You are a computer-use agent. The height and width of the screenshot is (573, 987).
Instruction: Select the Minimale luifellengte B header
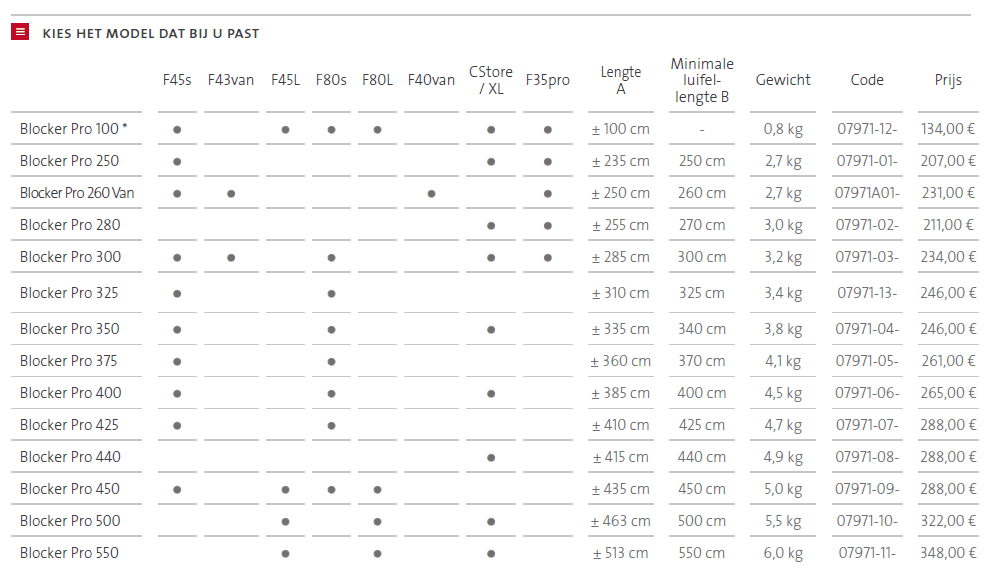click(x=702, y=80)
